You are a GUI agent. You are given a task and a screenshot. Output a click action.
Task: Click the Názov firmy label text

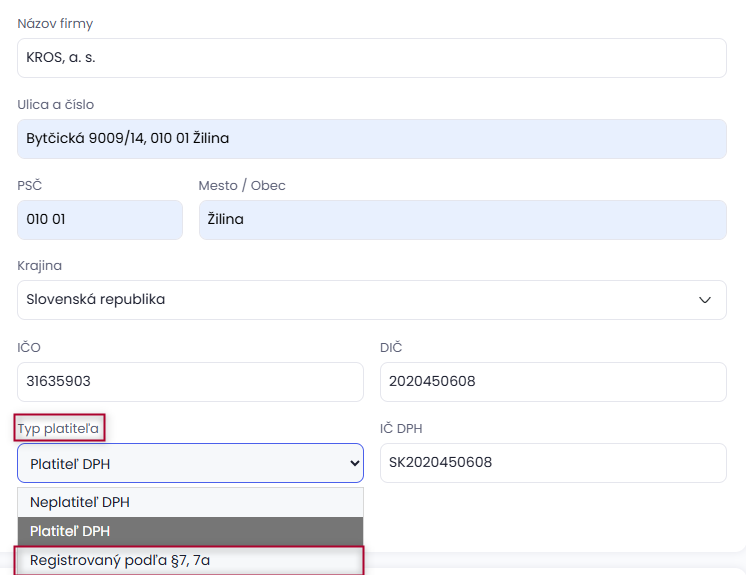point(55,23)
